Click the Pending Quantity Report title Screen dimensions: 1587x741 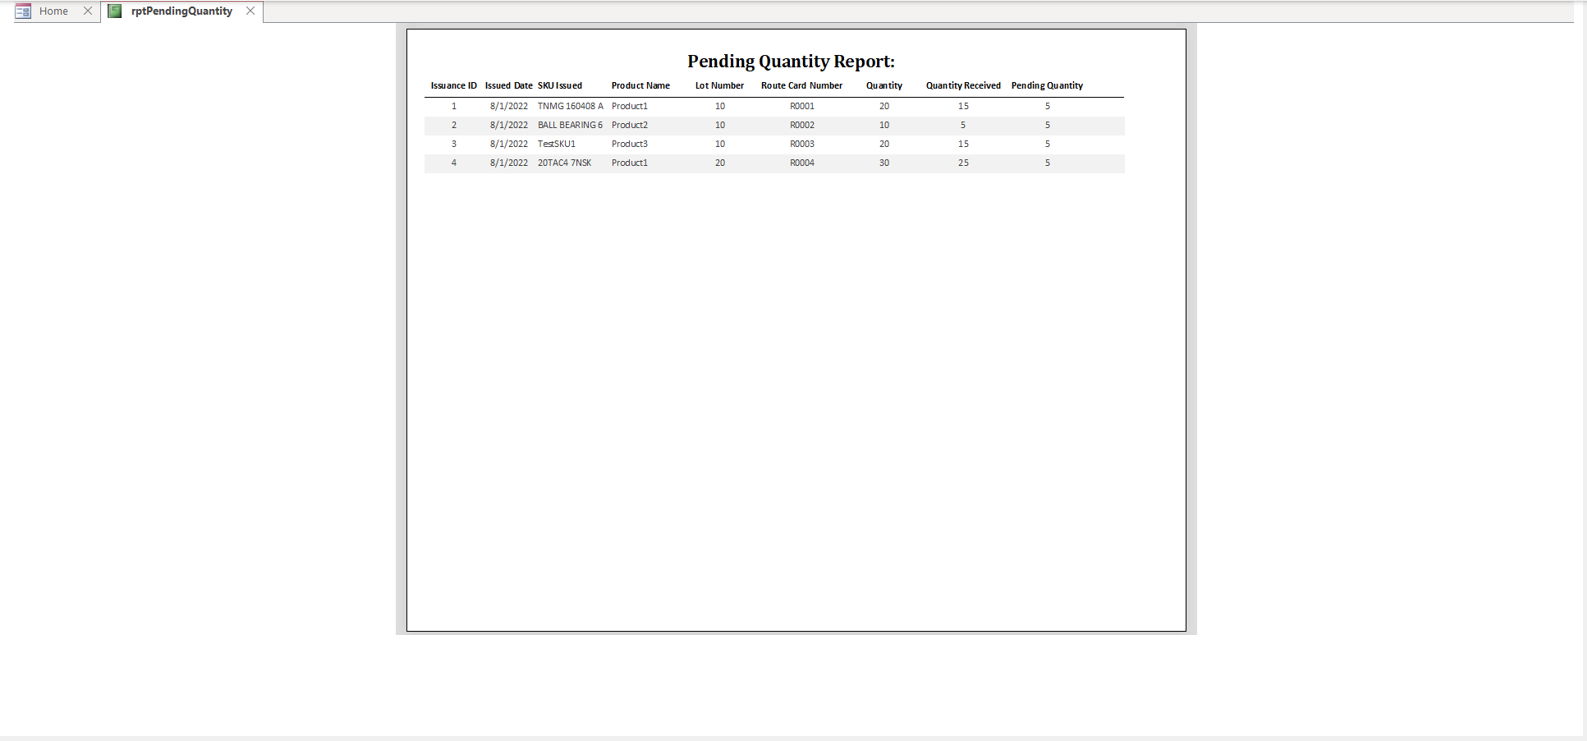tap(790, 62)
